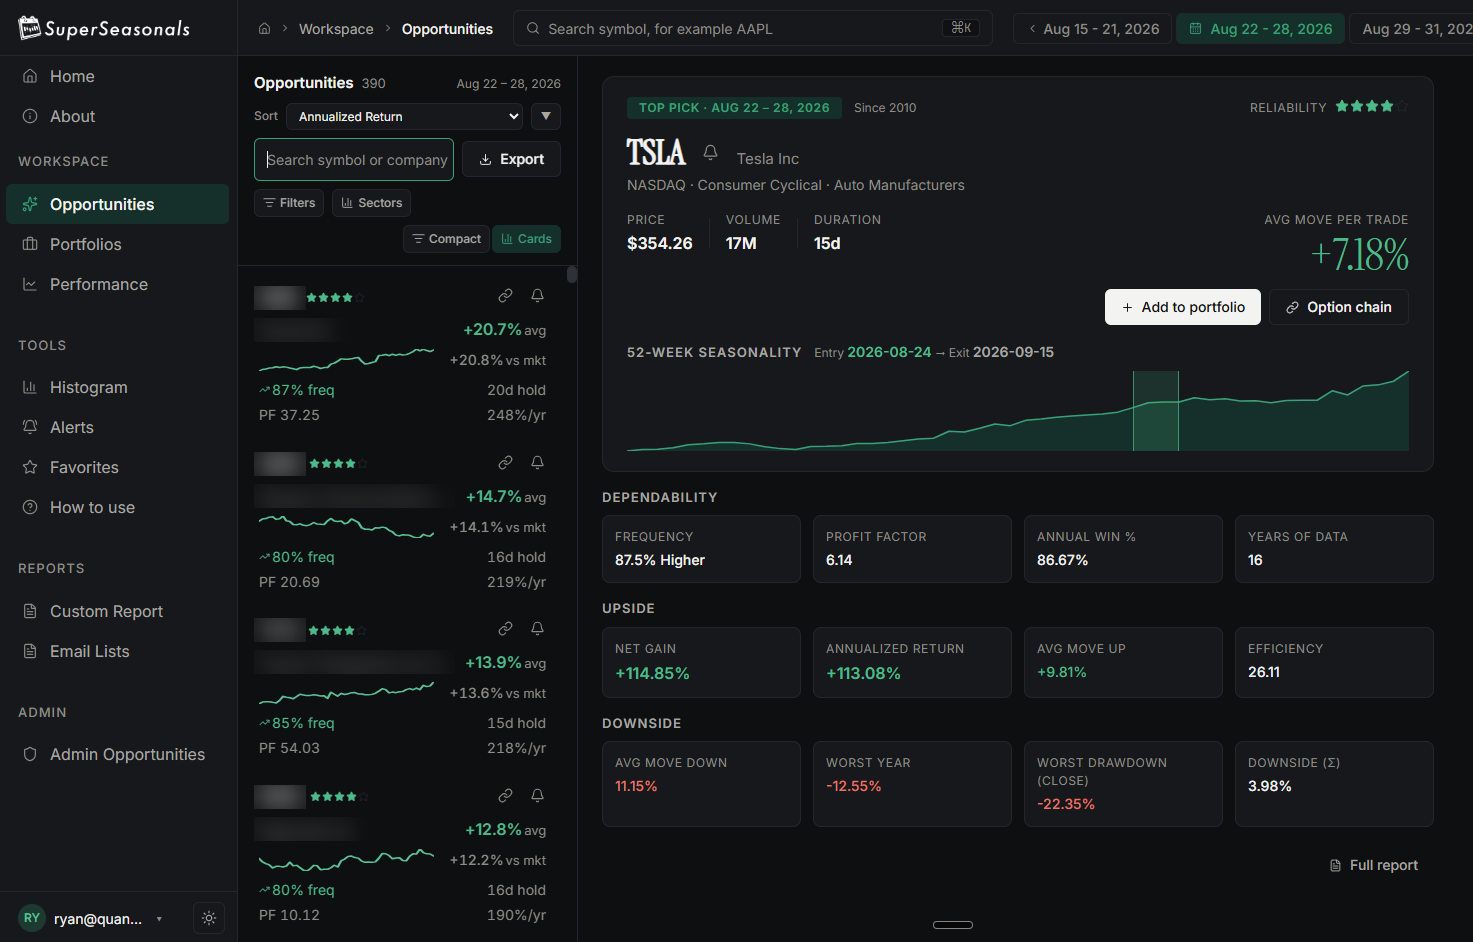Focus the Search symbol or company field

click(x=354, y=159)
